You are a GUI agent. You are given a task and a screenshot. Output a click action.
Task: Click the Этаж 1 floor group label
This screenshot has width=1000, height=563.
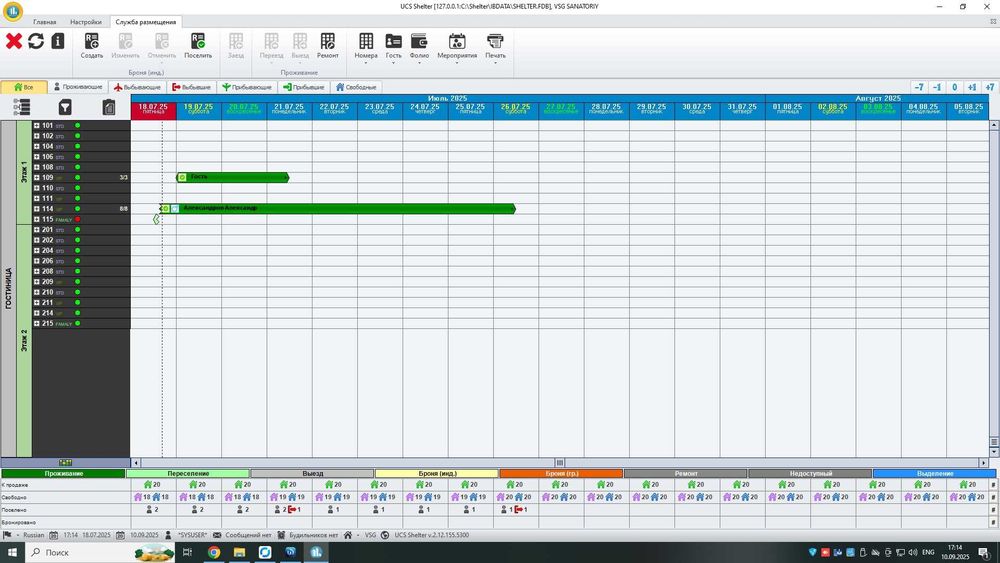tap(24, 172)
